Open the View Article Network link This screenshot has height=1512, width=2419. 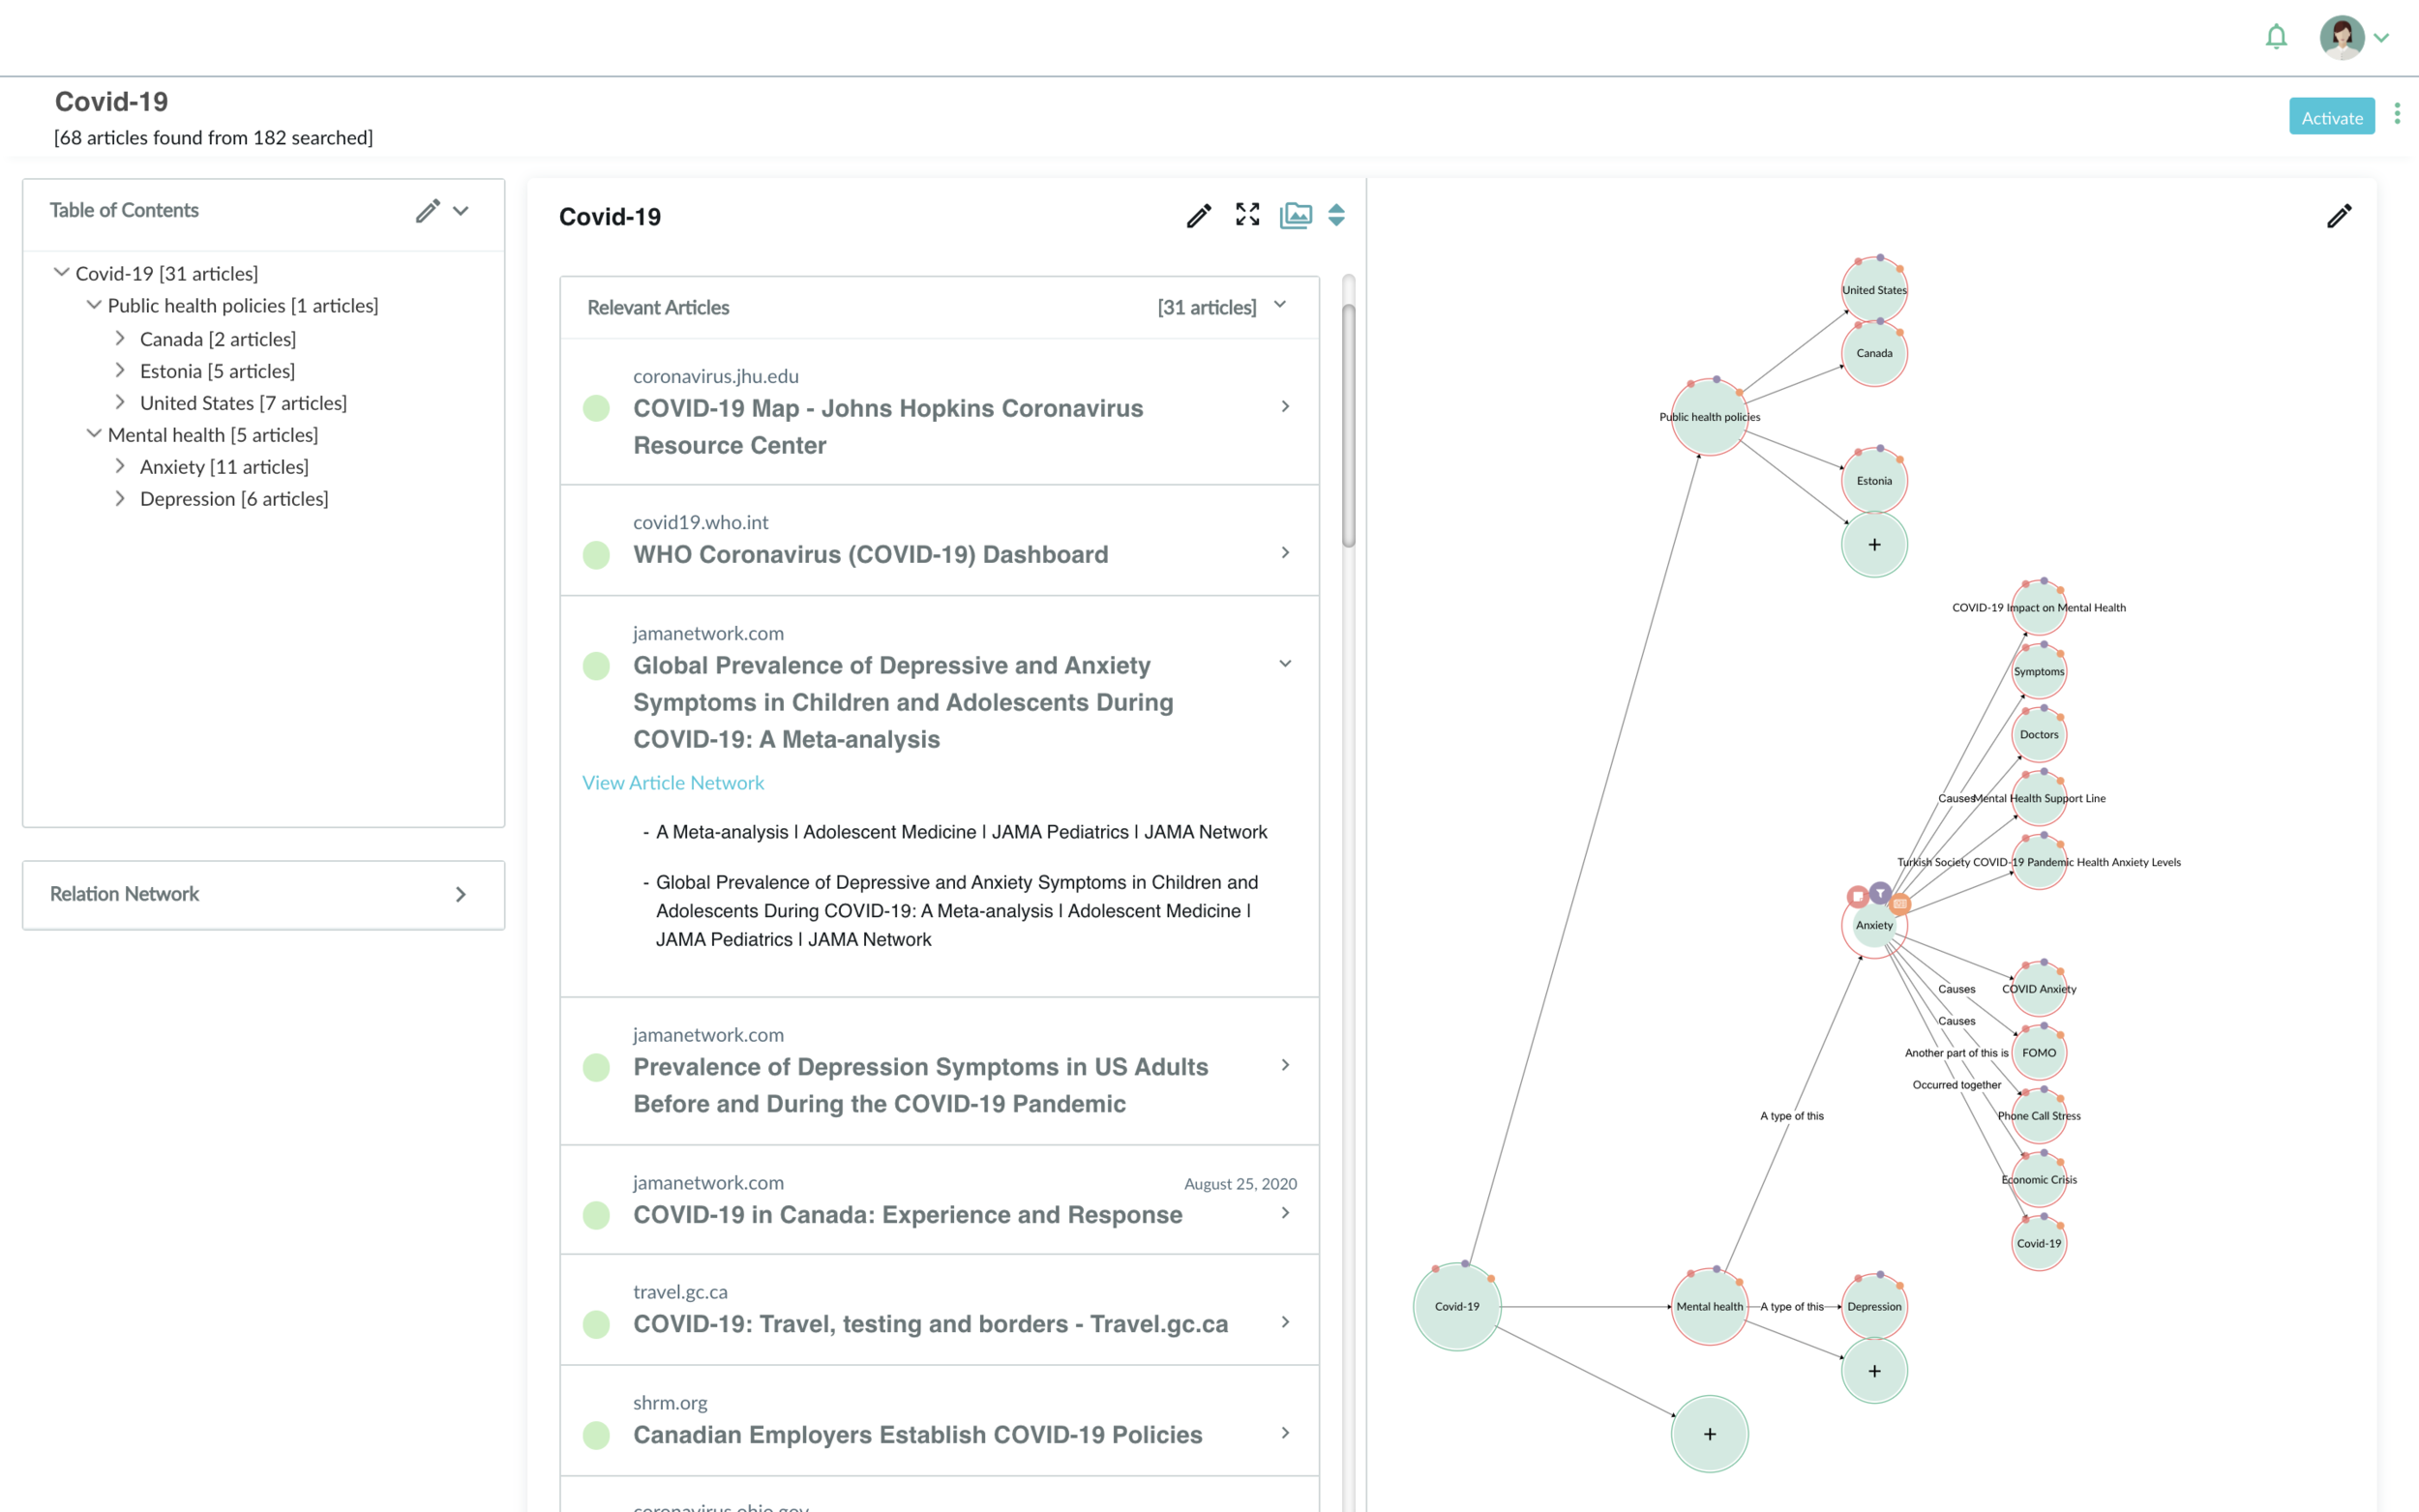(673, 783)
